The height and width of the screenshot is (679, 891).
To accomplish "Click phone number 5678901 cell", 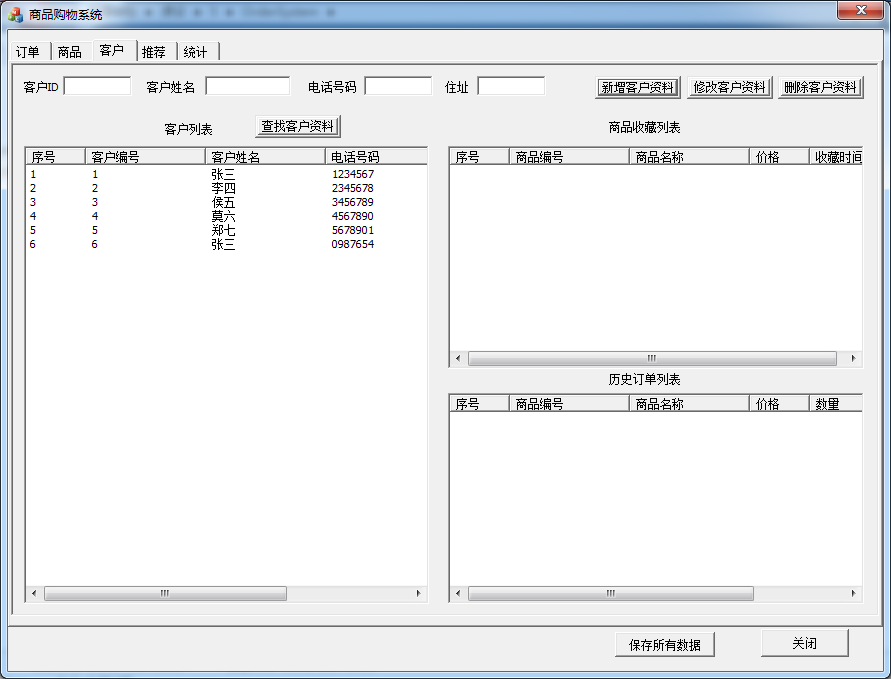I will pyautogui.click(x=353, y=230).
